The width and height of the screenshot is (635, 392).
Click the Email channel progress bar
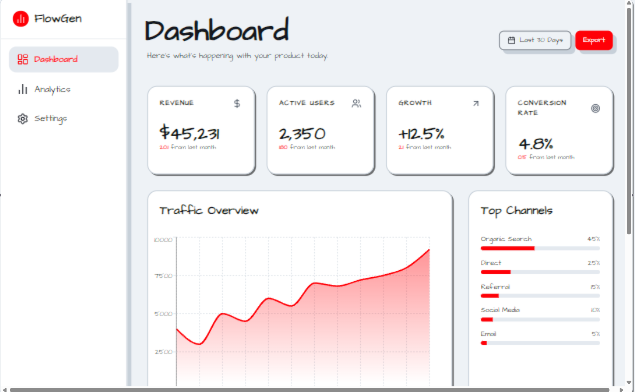pos(540,343)
